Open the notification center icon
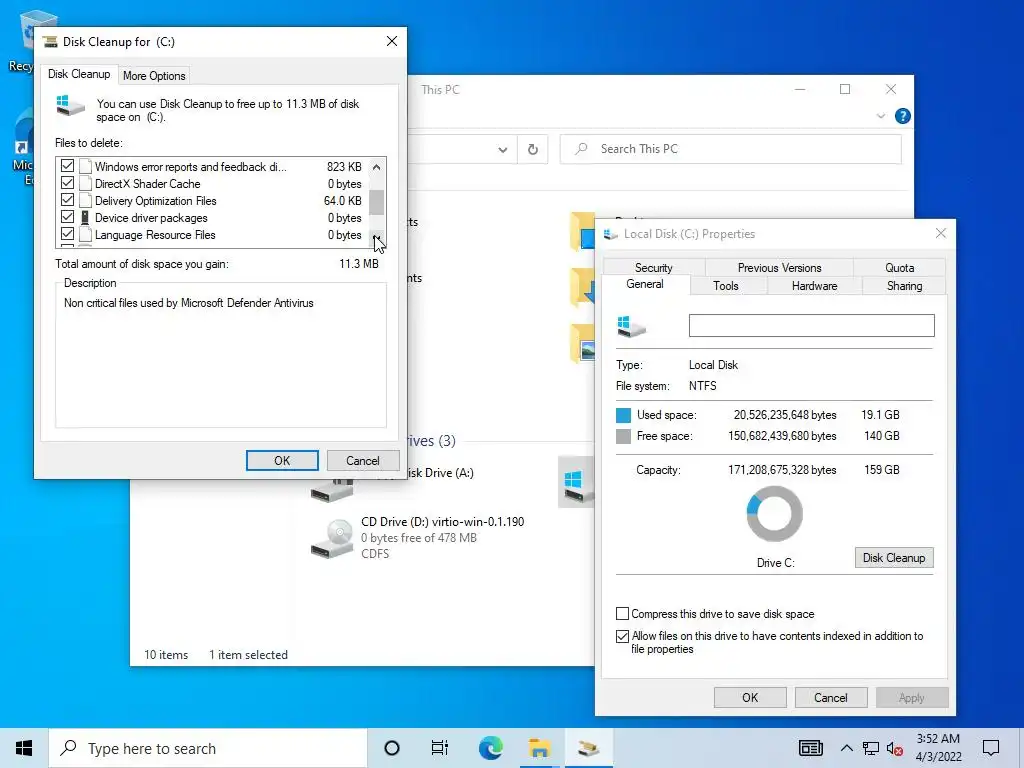Viewport: 1024px width, 768px height. pyautogui.click(x=991, y=748)
